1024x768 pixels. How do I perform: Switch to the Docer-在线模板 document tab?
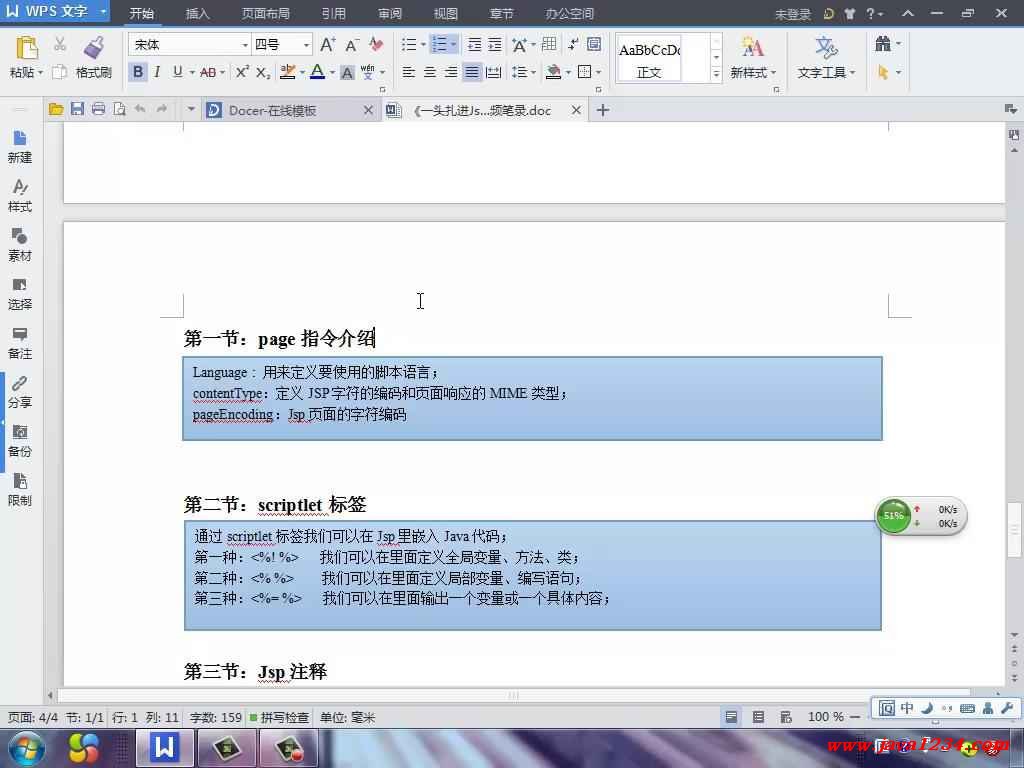pyautogui.click(x=272, y=110)
